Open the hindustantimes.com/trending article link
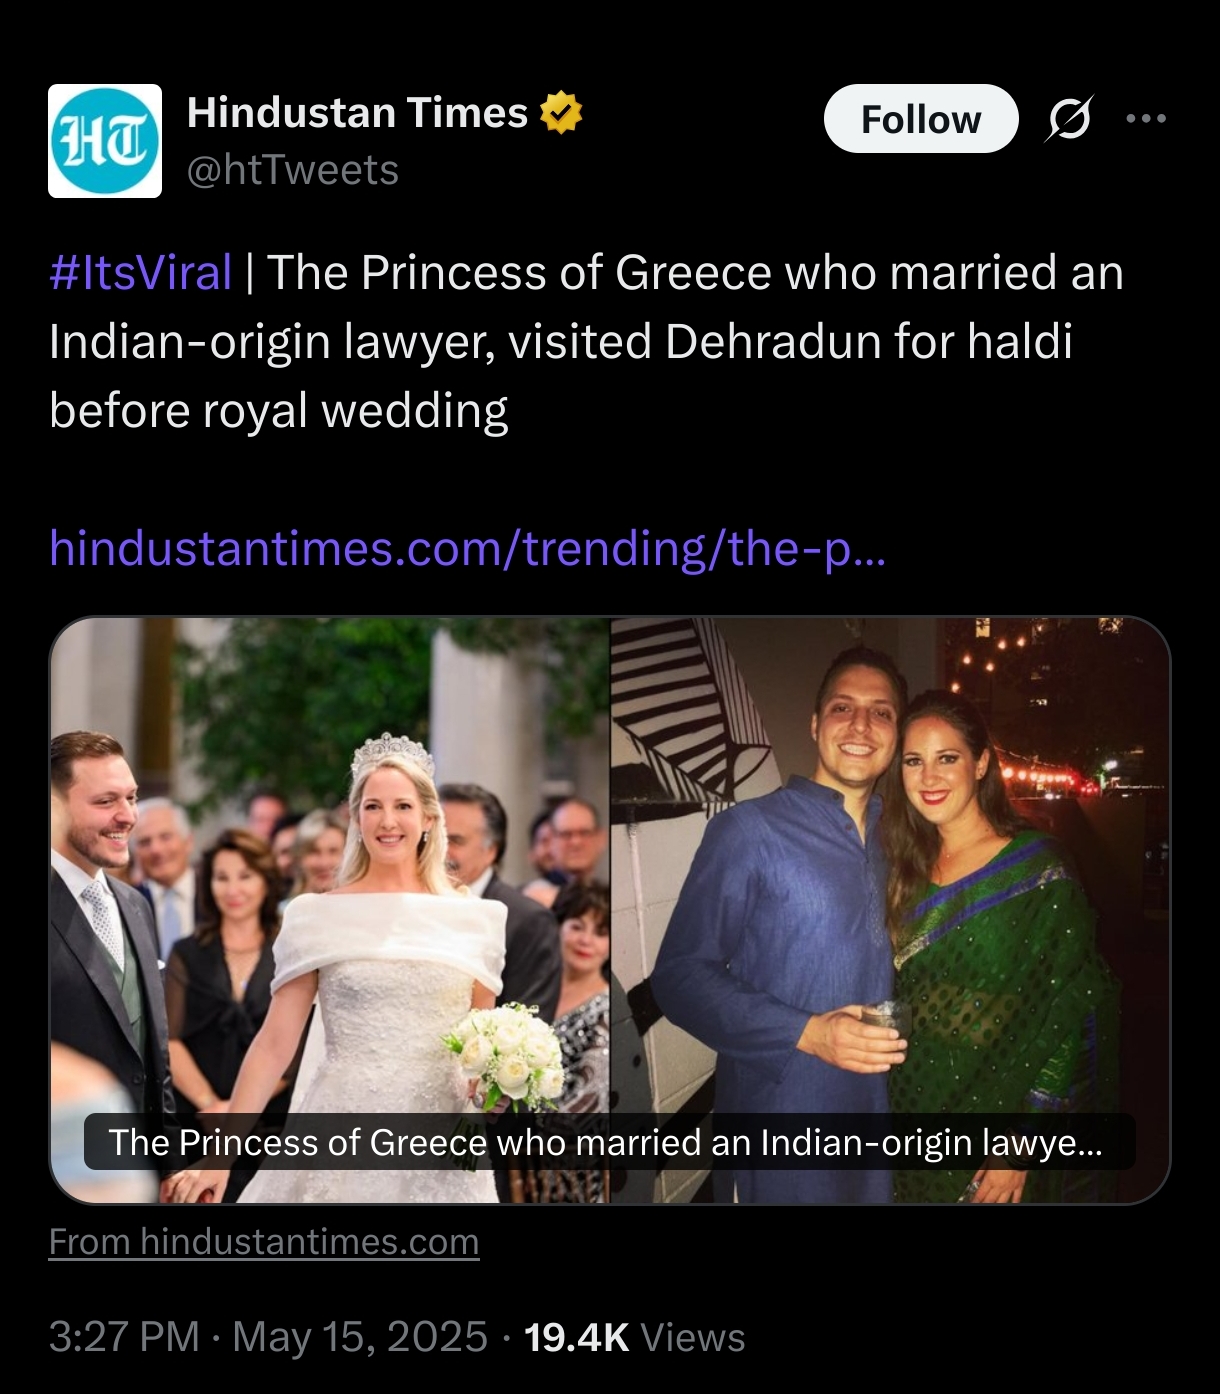 click(x=467, y=548)
